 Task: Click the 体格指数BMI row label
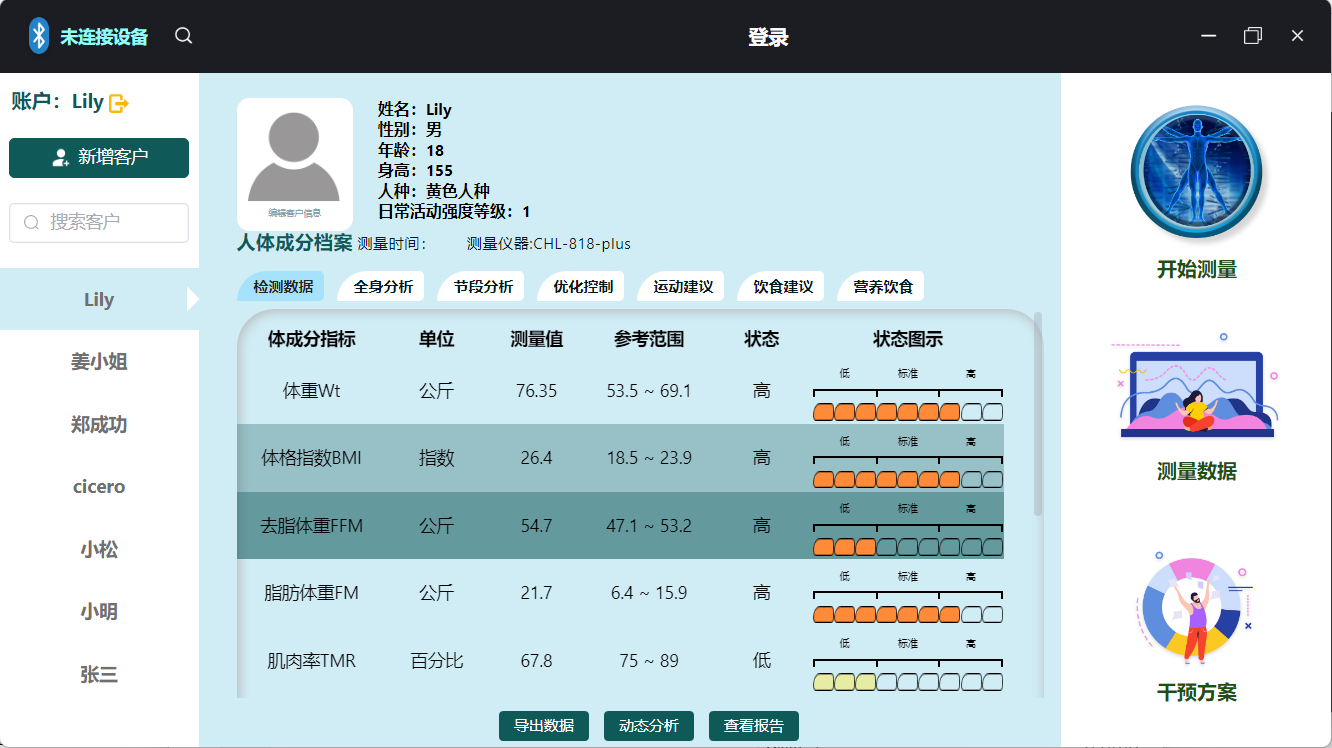312,458
